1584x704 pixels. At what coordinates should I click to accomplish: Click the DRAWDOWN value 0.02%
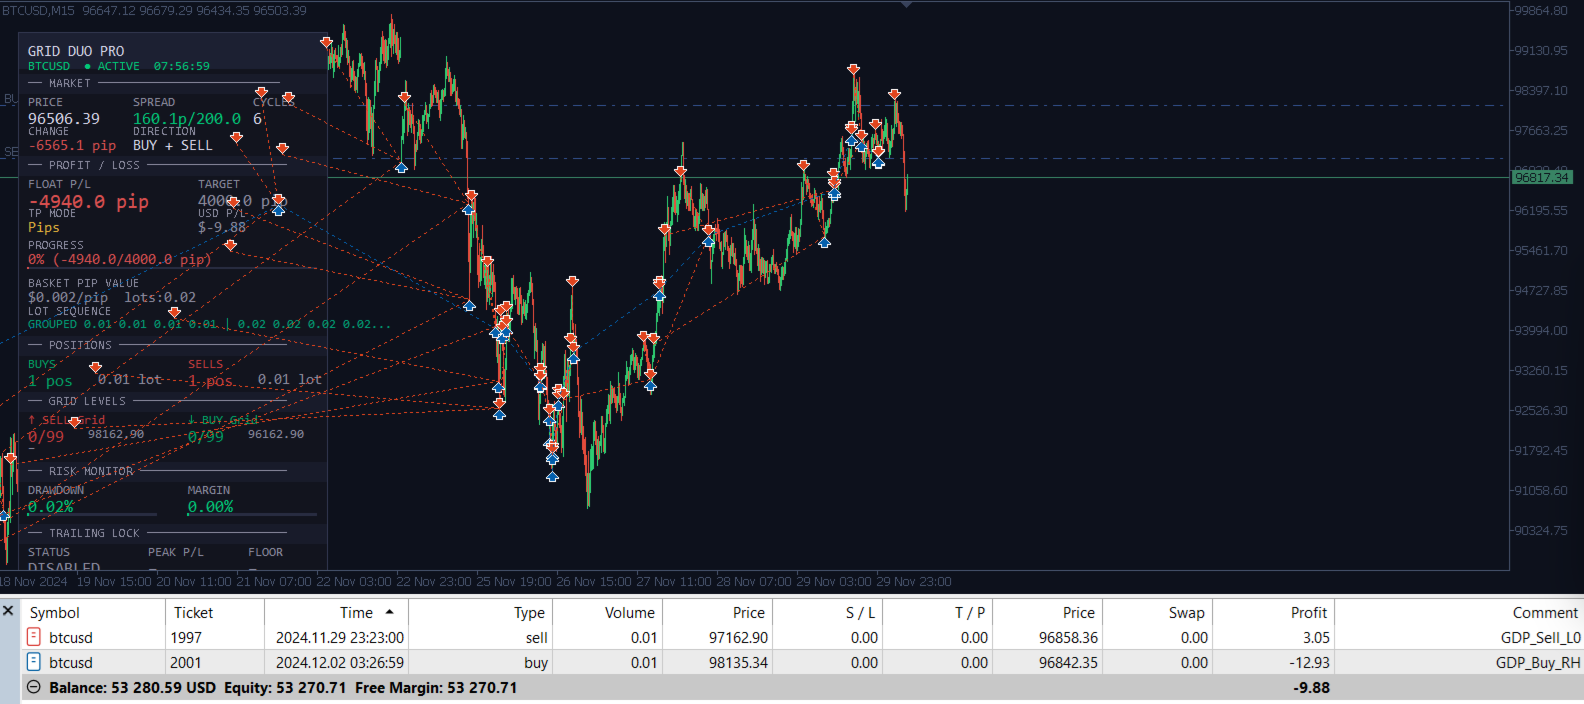[x=50, y=506]
